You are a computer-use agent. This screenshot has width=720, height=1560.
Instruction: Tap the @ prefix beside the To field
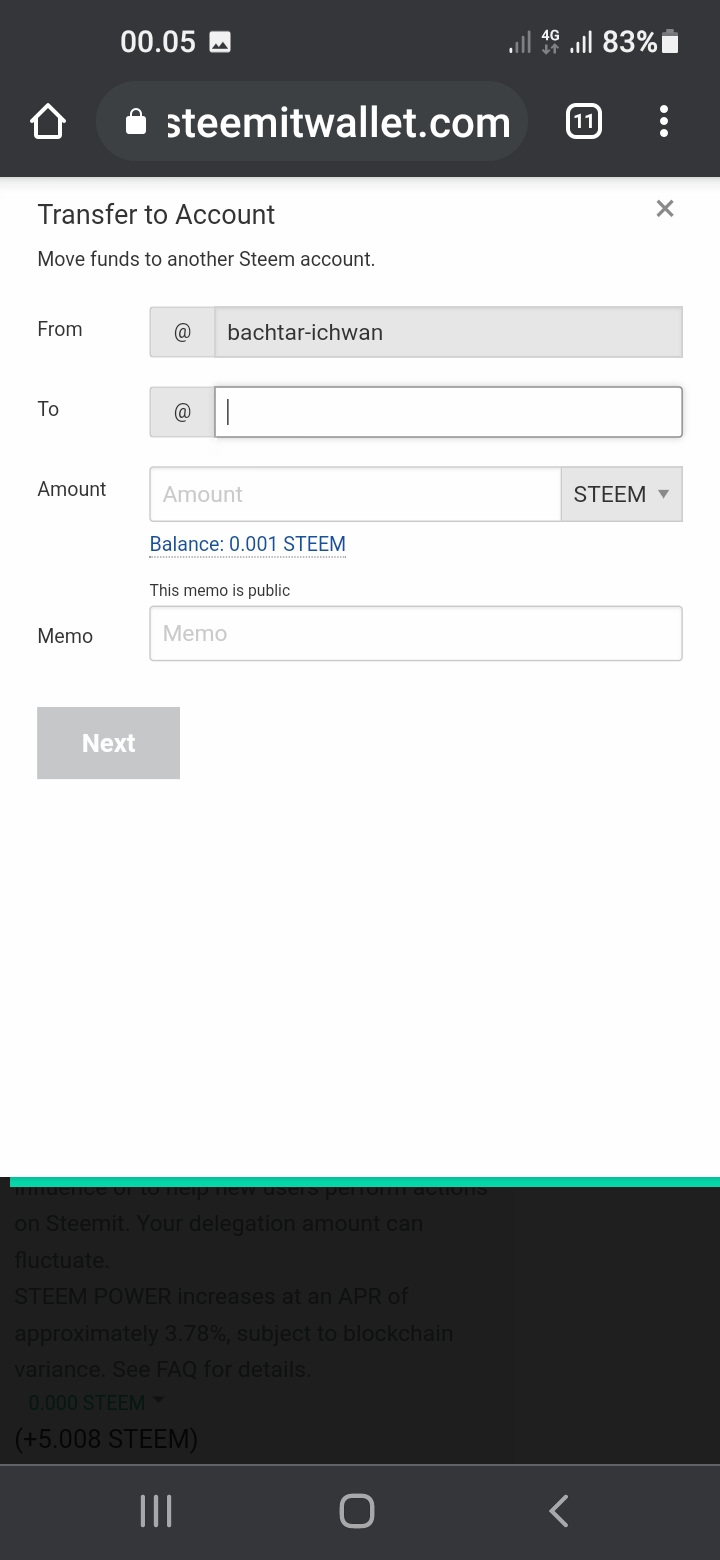pyautogui.click(x=182, y=412)
